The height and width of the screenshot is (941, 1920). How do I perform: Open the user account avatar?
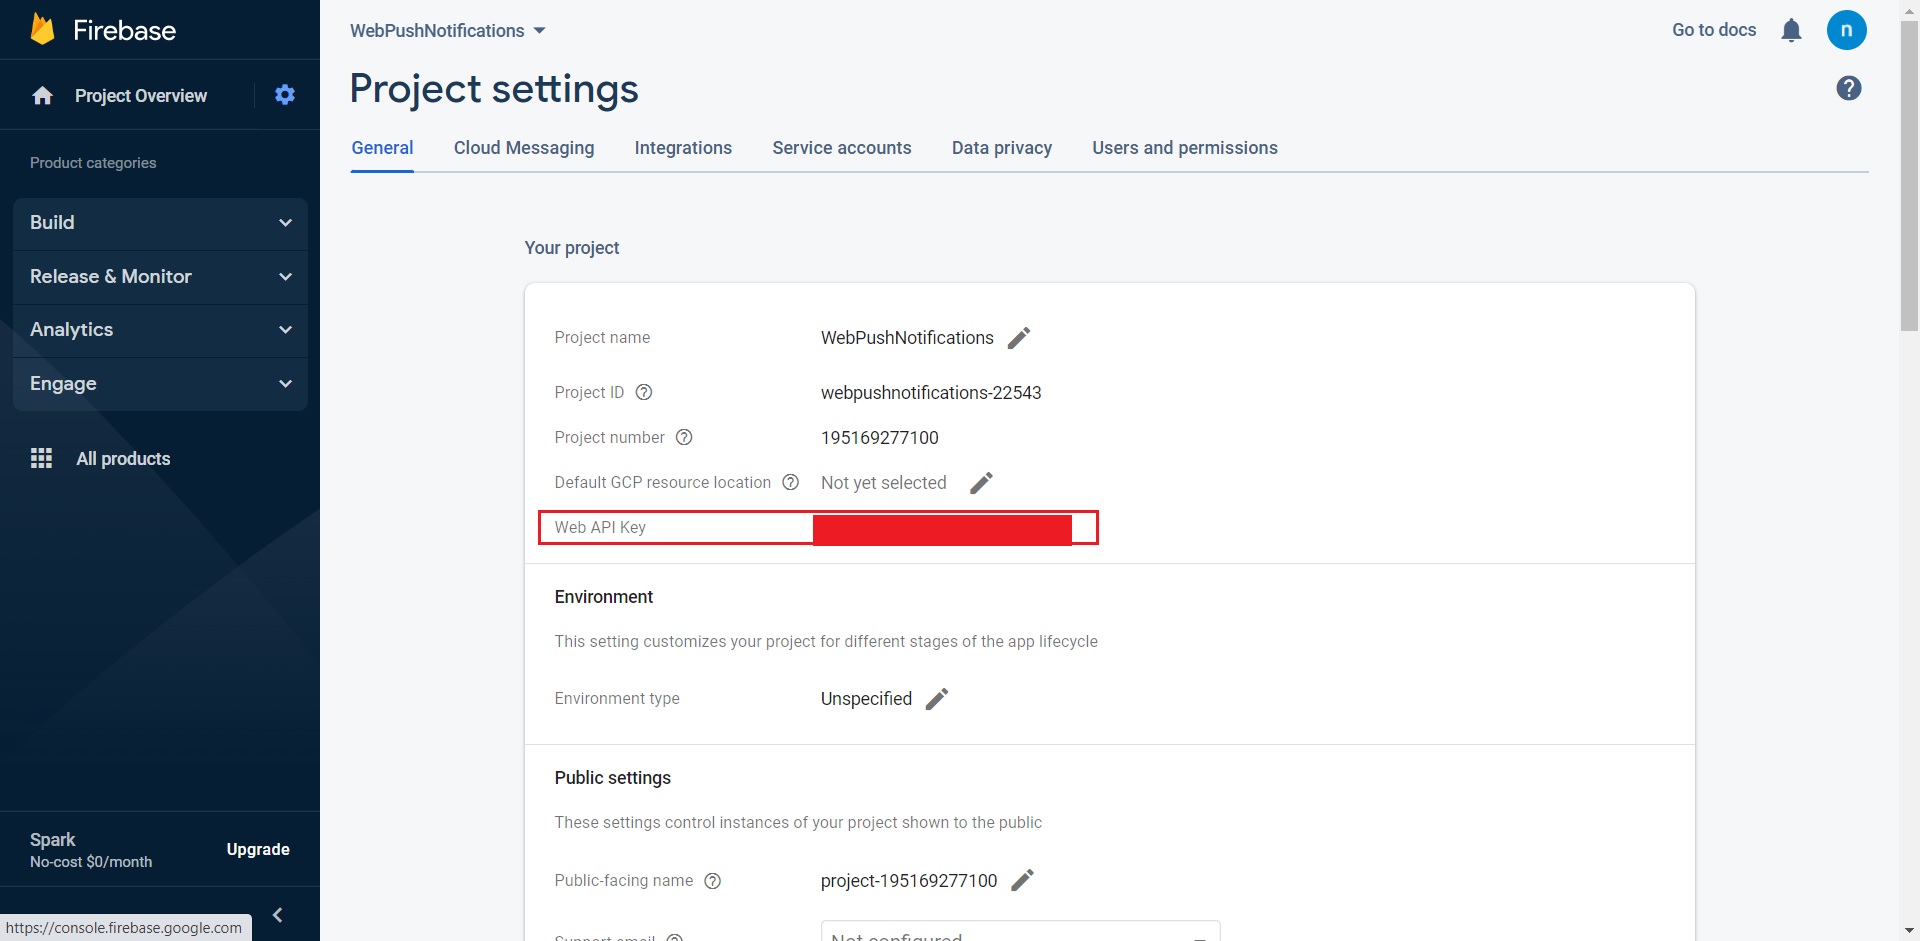[1846, 30]
